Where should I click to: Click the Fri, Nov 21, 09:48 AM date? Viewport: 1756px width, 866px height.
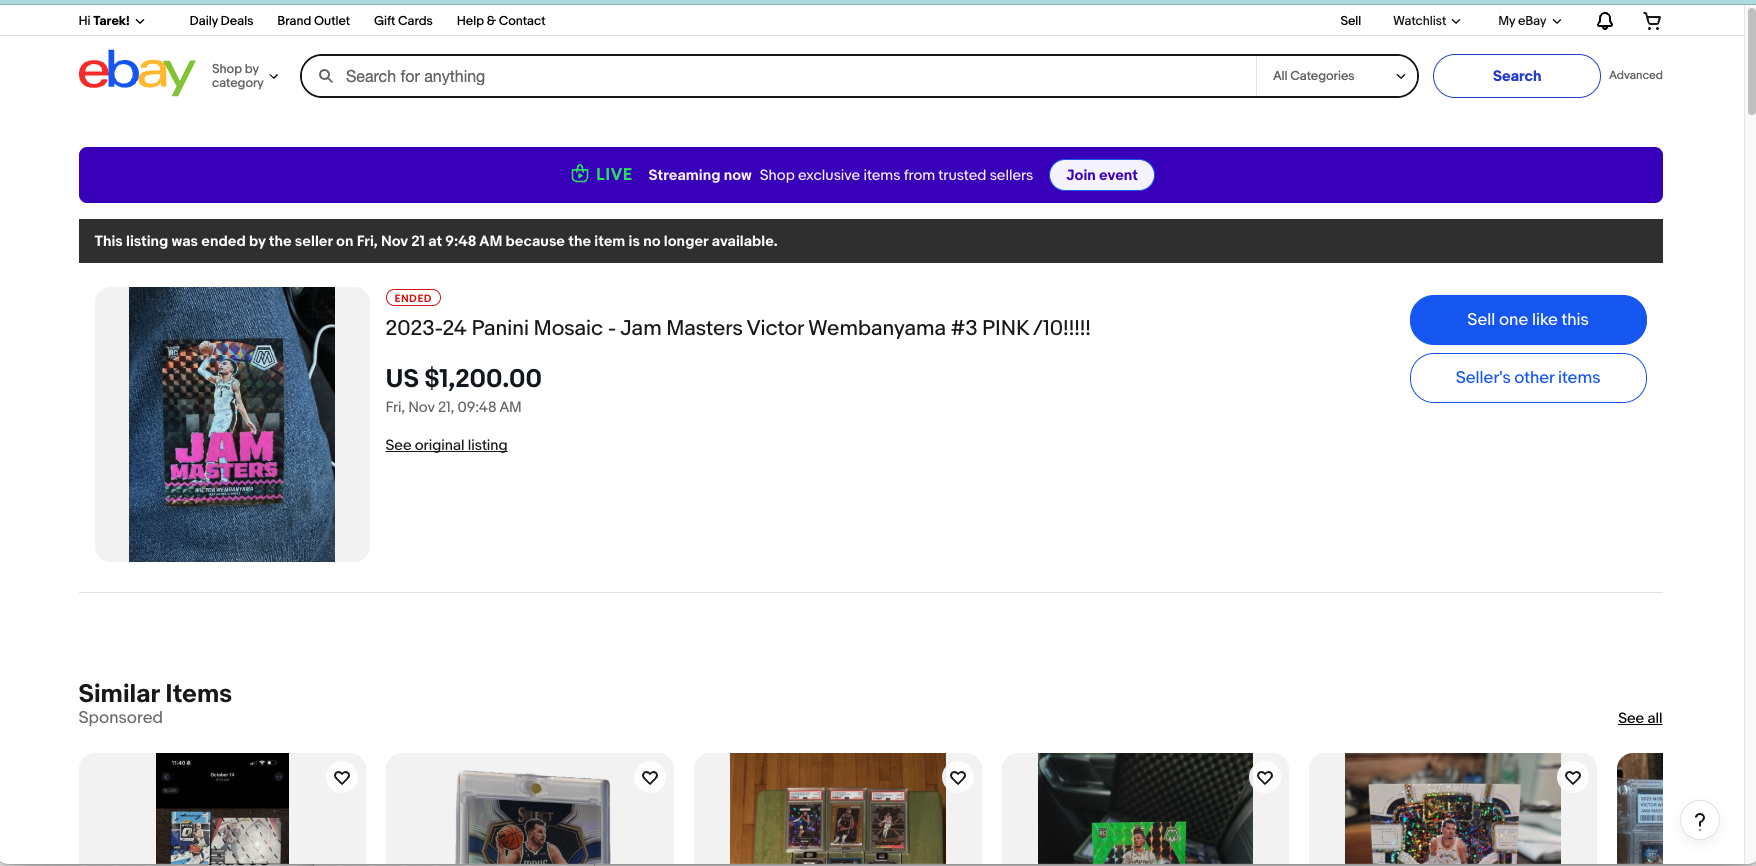coord(453,407)
